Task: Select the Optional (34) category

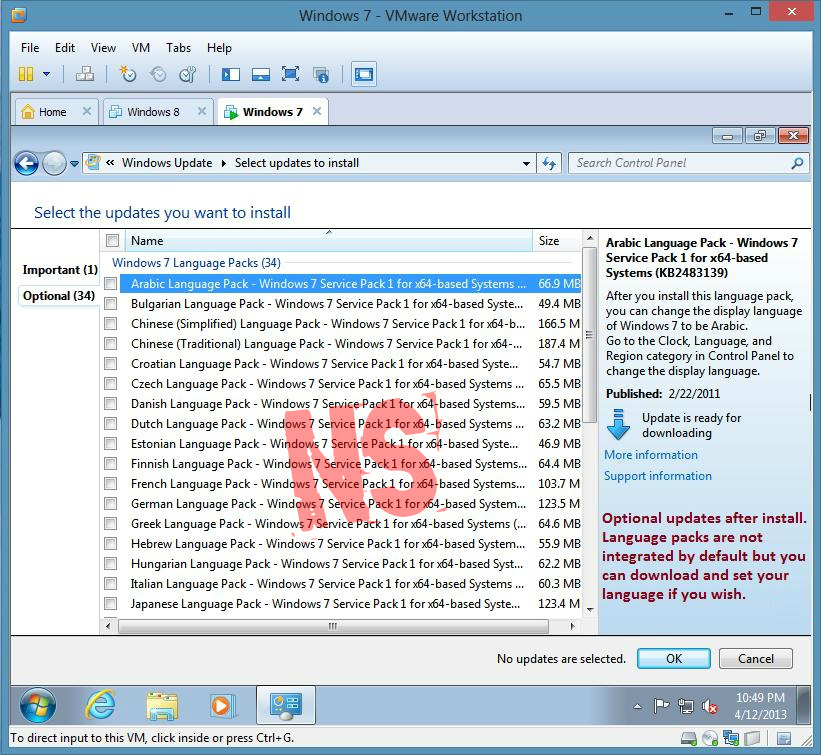Action: click(x=59, y=296)
